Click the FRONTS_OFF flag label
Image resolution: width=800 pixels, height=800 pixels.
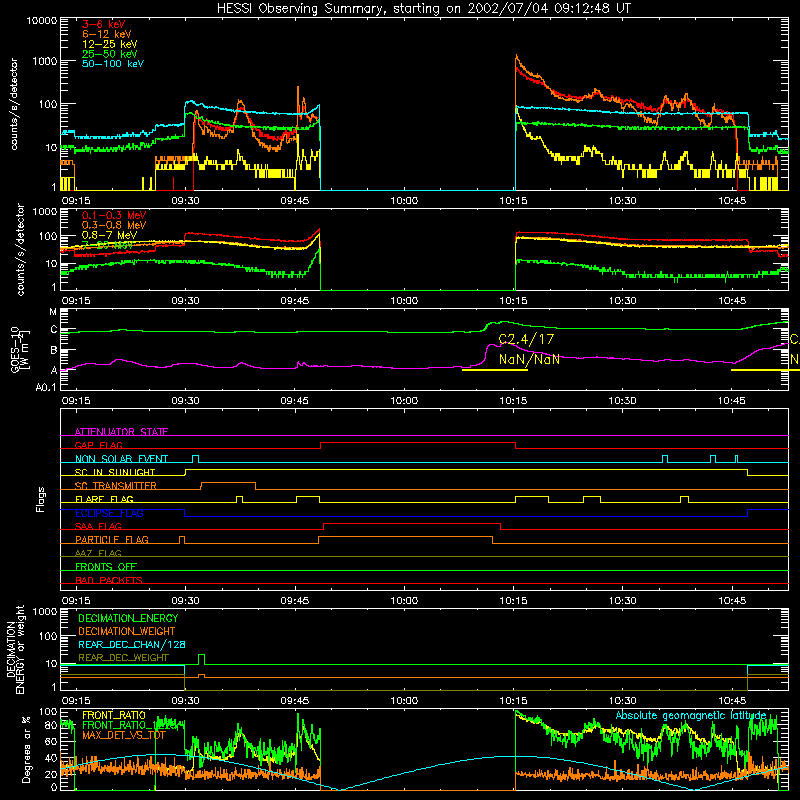[106, 567]
